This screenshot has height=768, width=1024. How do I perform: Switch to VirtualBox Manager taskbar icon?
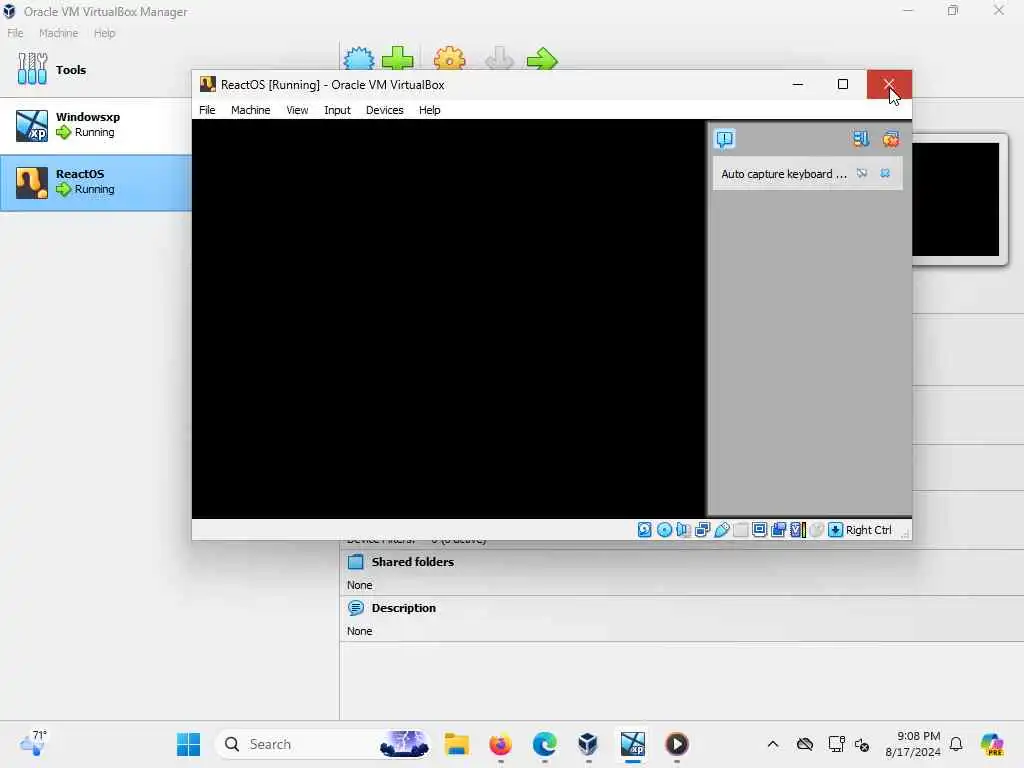click(588, 744)
